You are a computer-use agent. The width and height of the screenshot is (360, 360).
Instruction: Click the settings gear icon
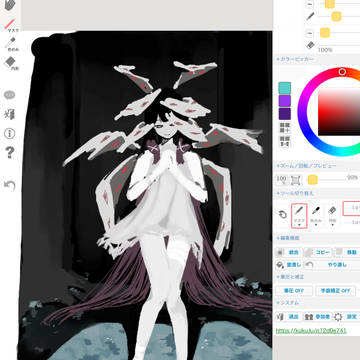[338, 316]
